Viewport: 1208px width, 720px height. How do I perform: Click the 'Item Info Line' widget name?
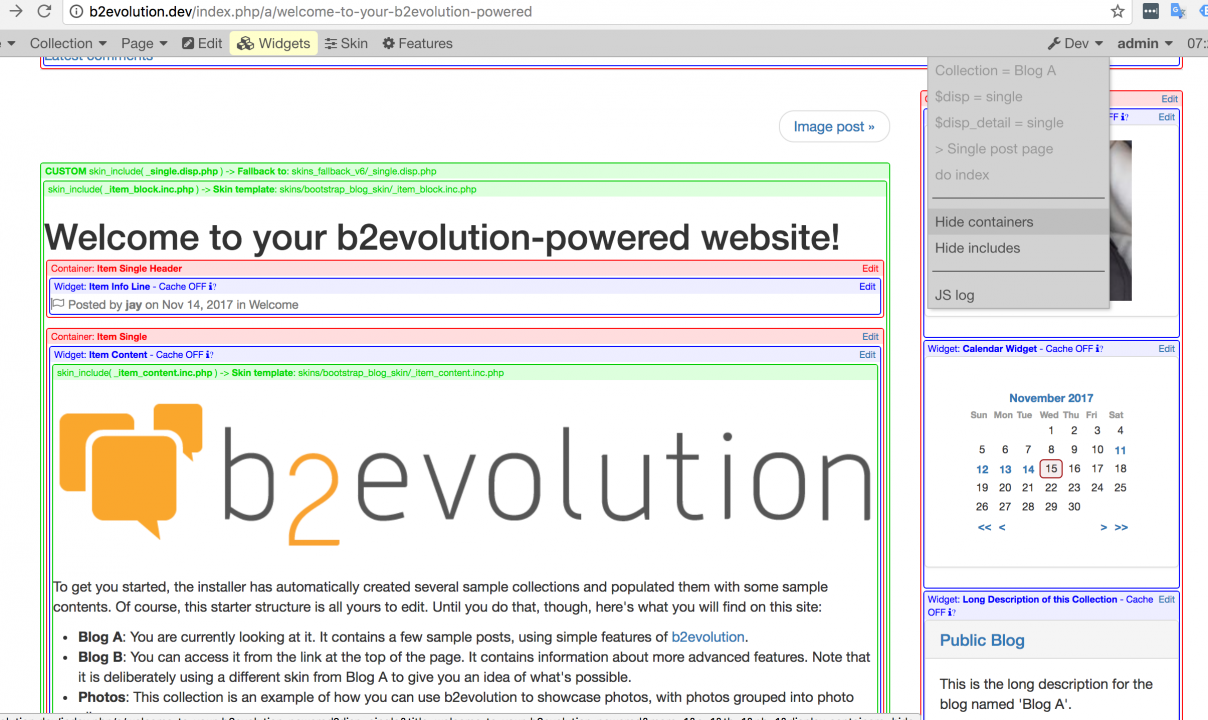pos(119,287)
